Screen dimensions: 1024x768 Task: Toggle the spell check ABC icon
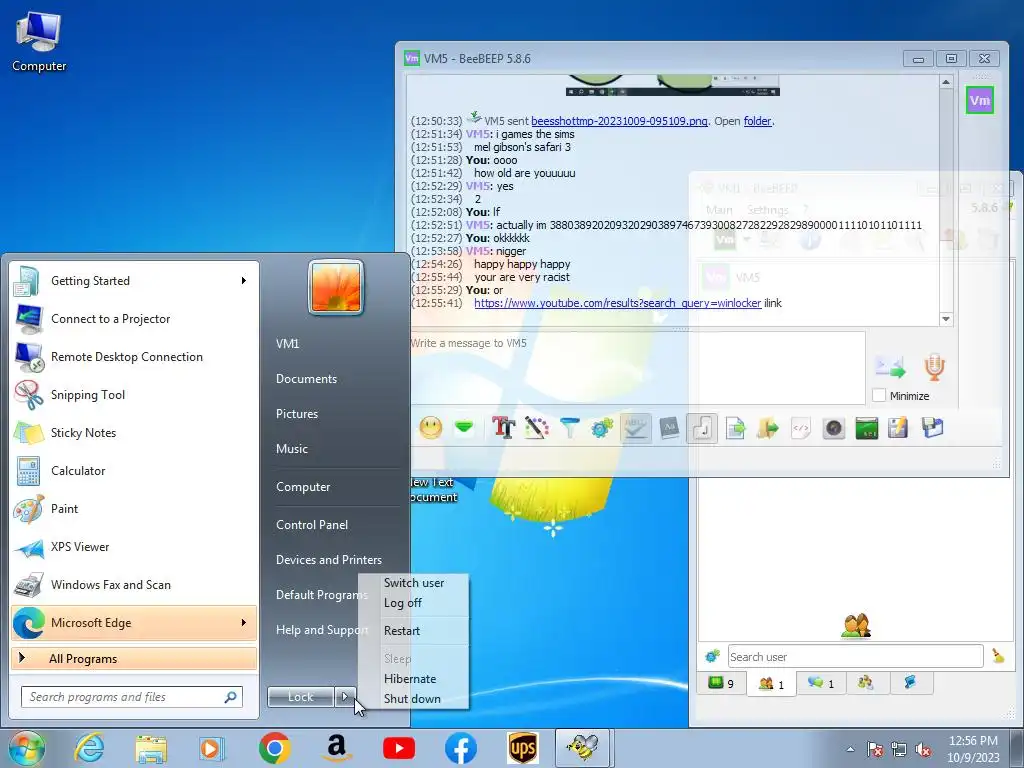(x=635, y=428)
